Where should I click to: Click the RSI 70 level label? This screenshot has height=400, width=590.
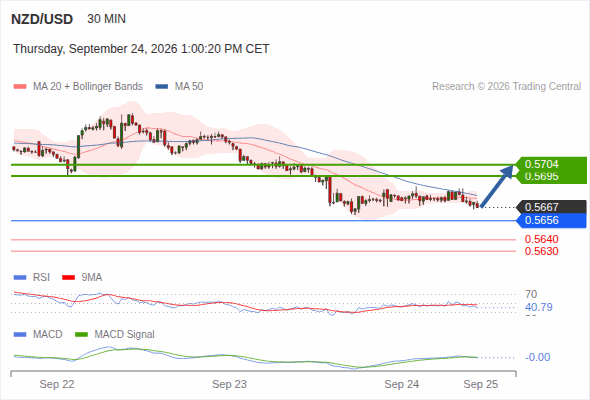531,294
